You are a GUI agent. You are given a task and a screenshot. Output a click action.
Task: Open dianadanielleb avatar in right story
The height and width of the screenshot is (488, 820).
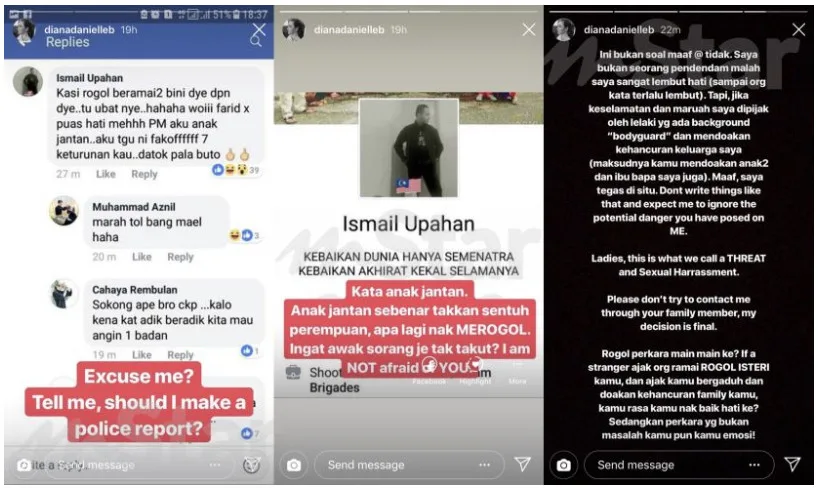click(564, 30)
